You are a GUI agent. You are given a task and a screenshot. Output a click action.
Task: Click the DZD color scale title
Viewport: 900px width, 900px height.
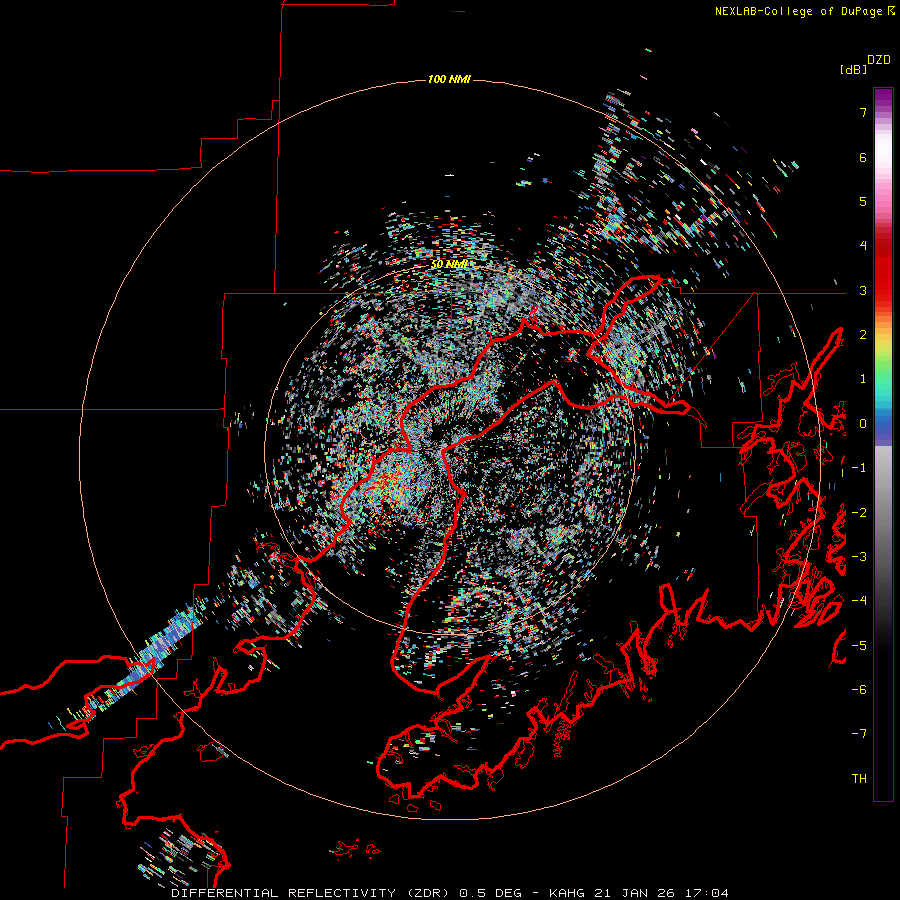point(879,60)
